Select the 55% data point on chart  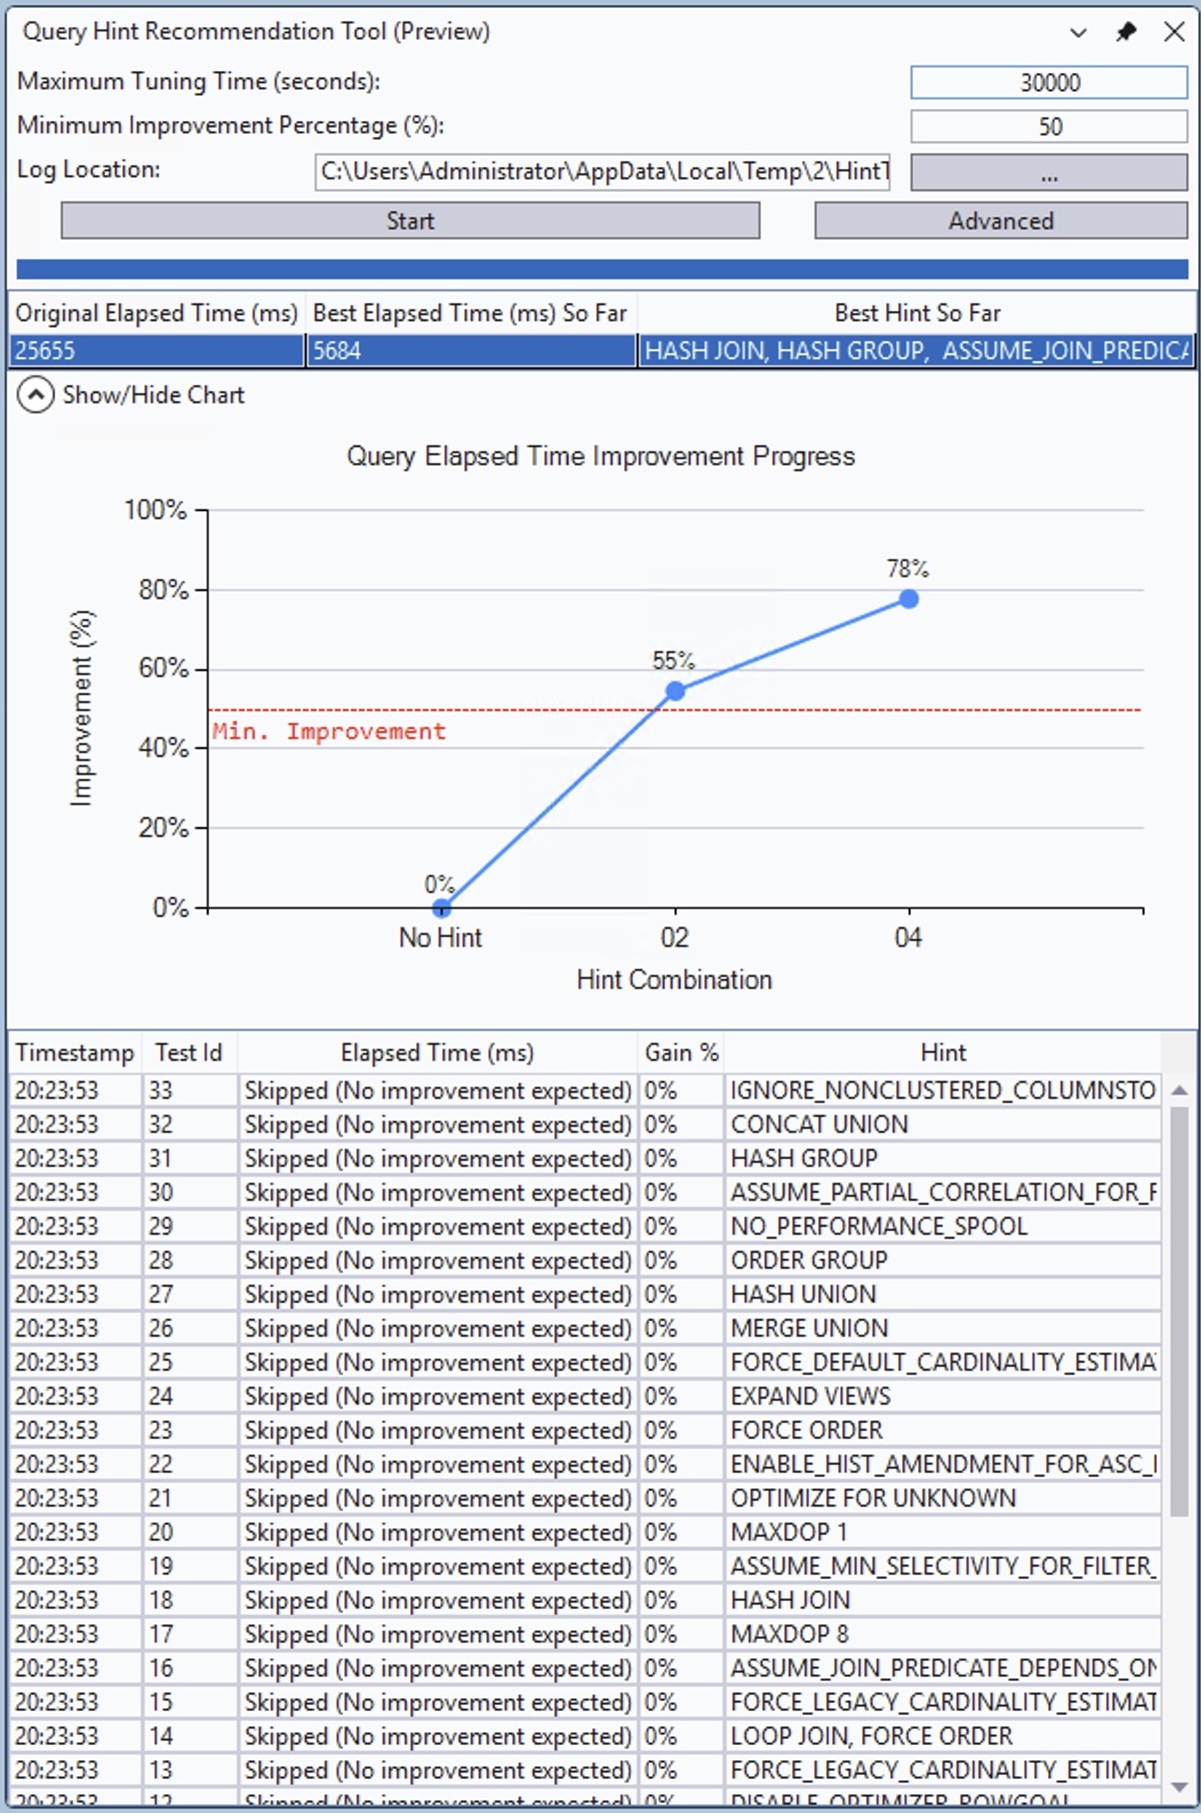(x=675, y=691)
